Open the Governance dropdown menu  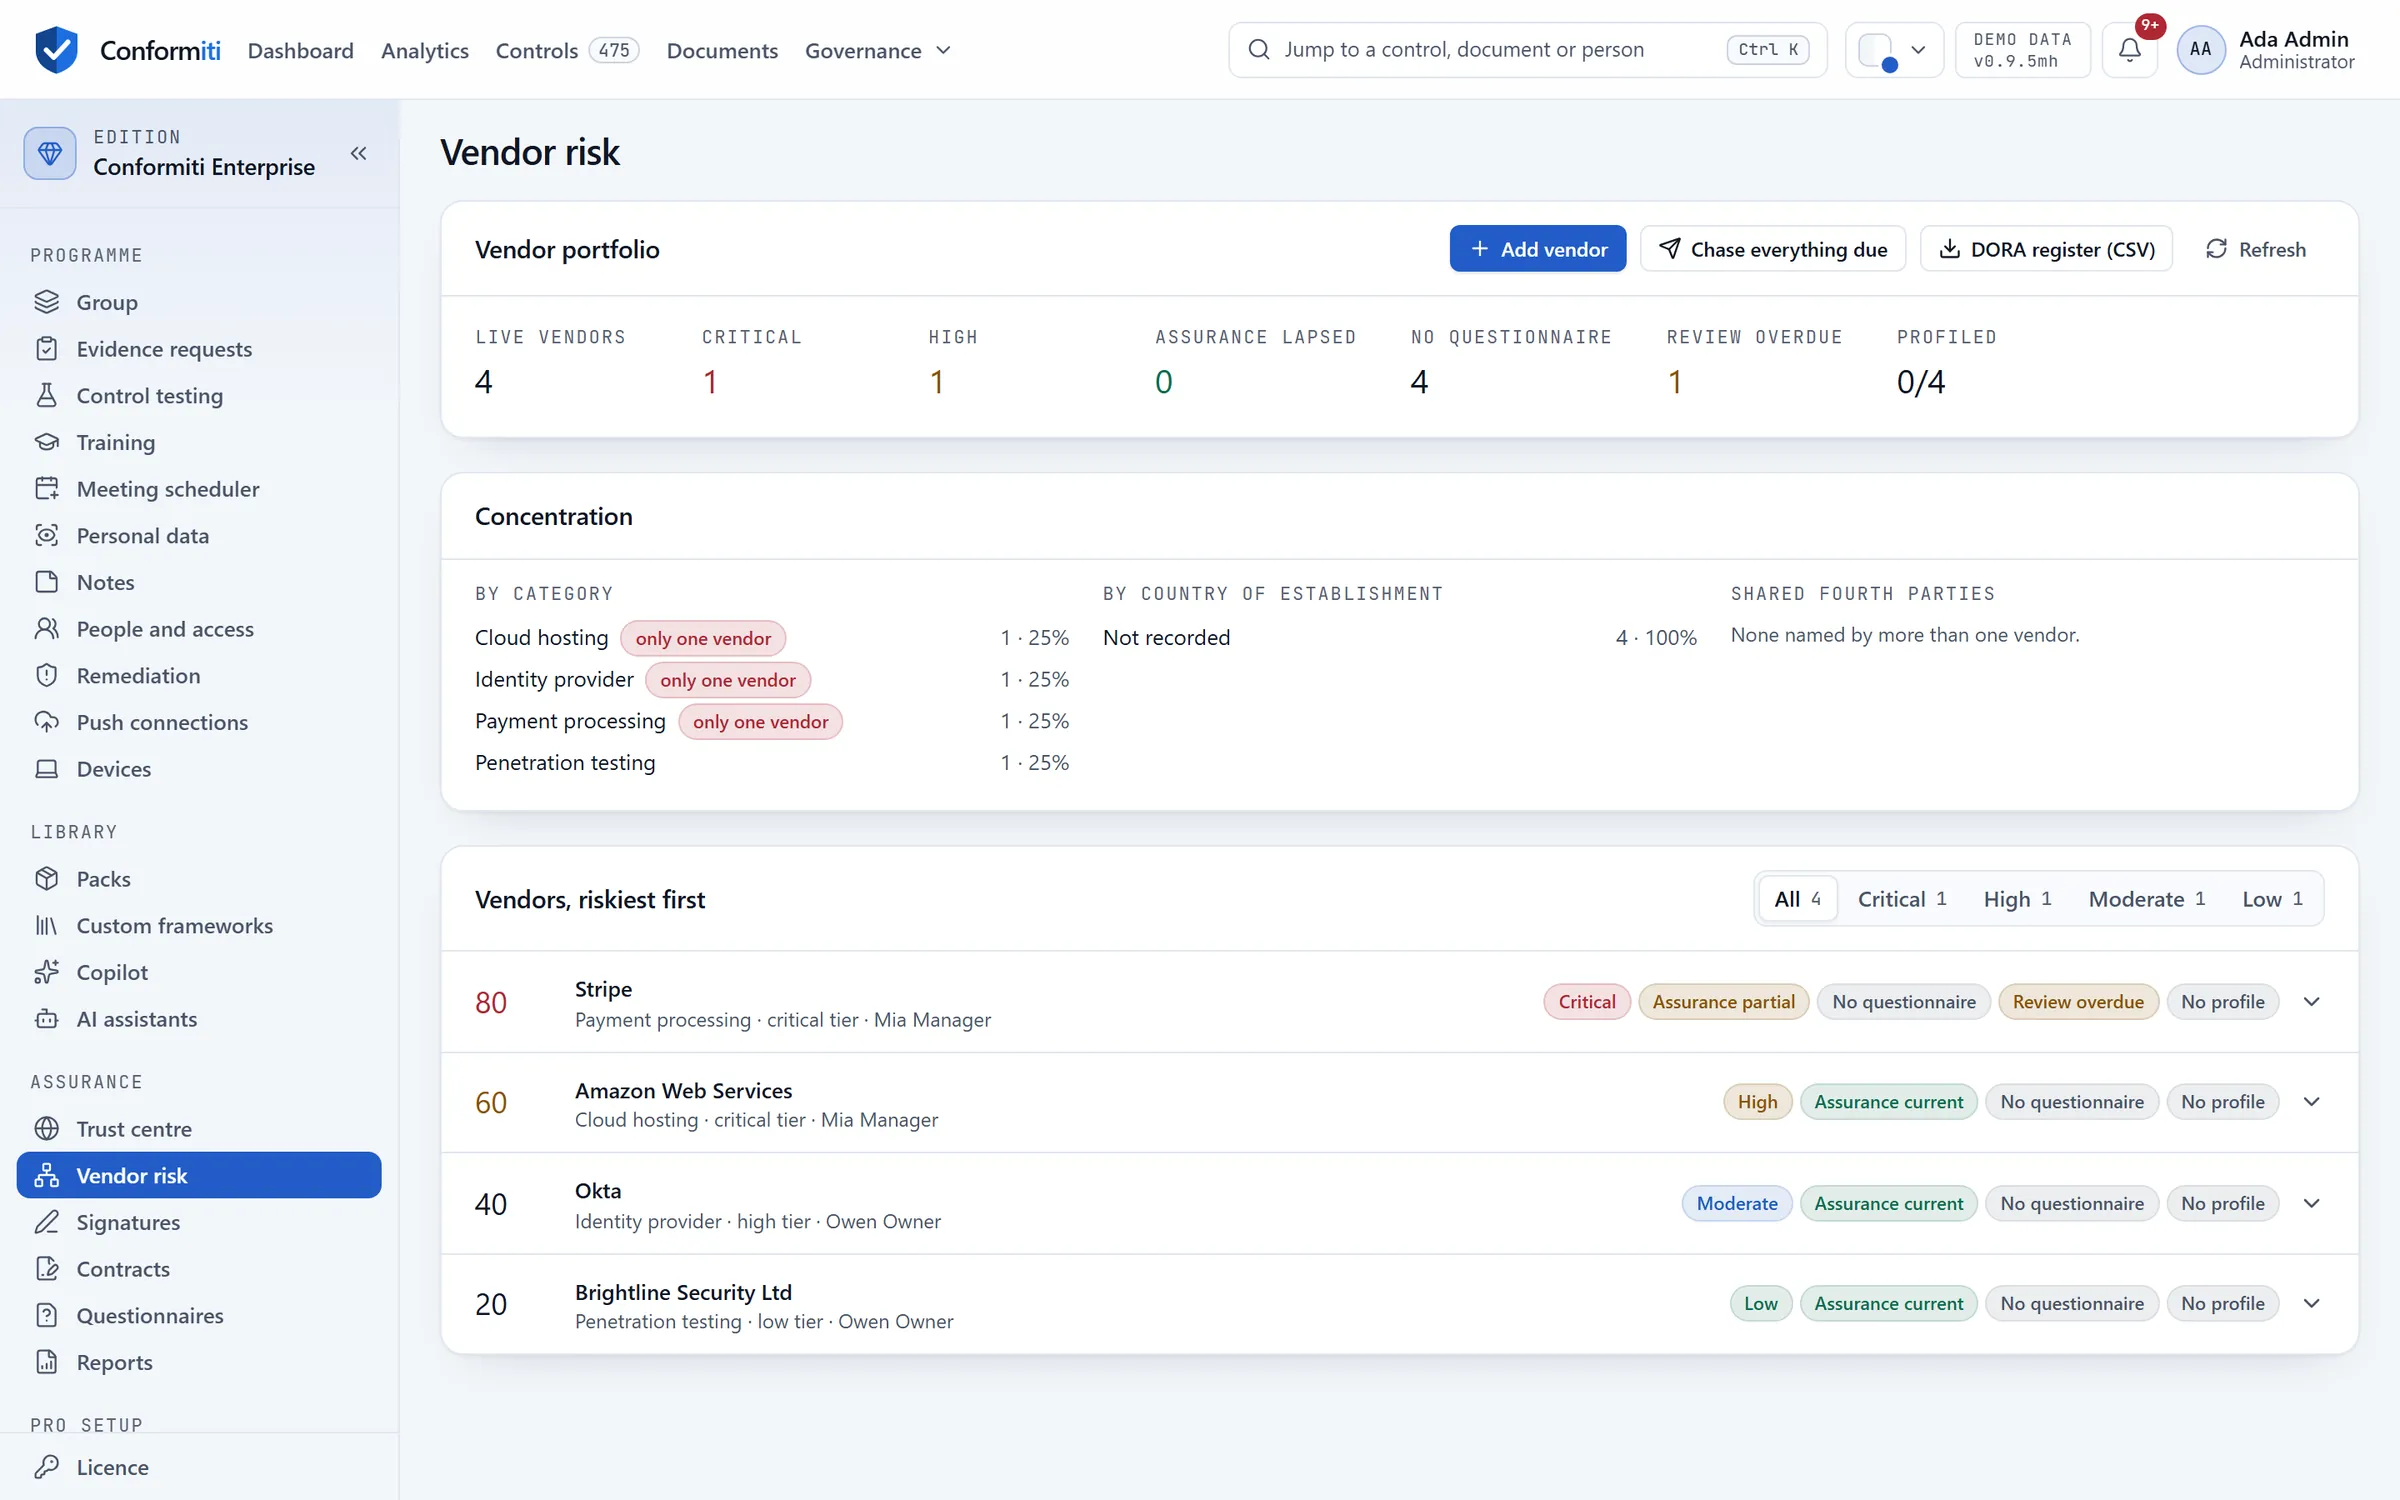[x=877, y=50]
